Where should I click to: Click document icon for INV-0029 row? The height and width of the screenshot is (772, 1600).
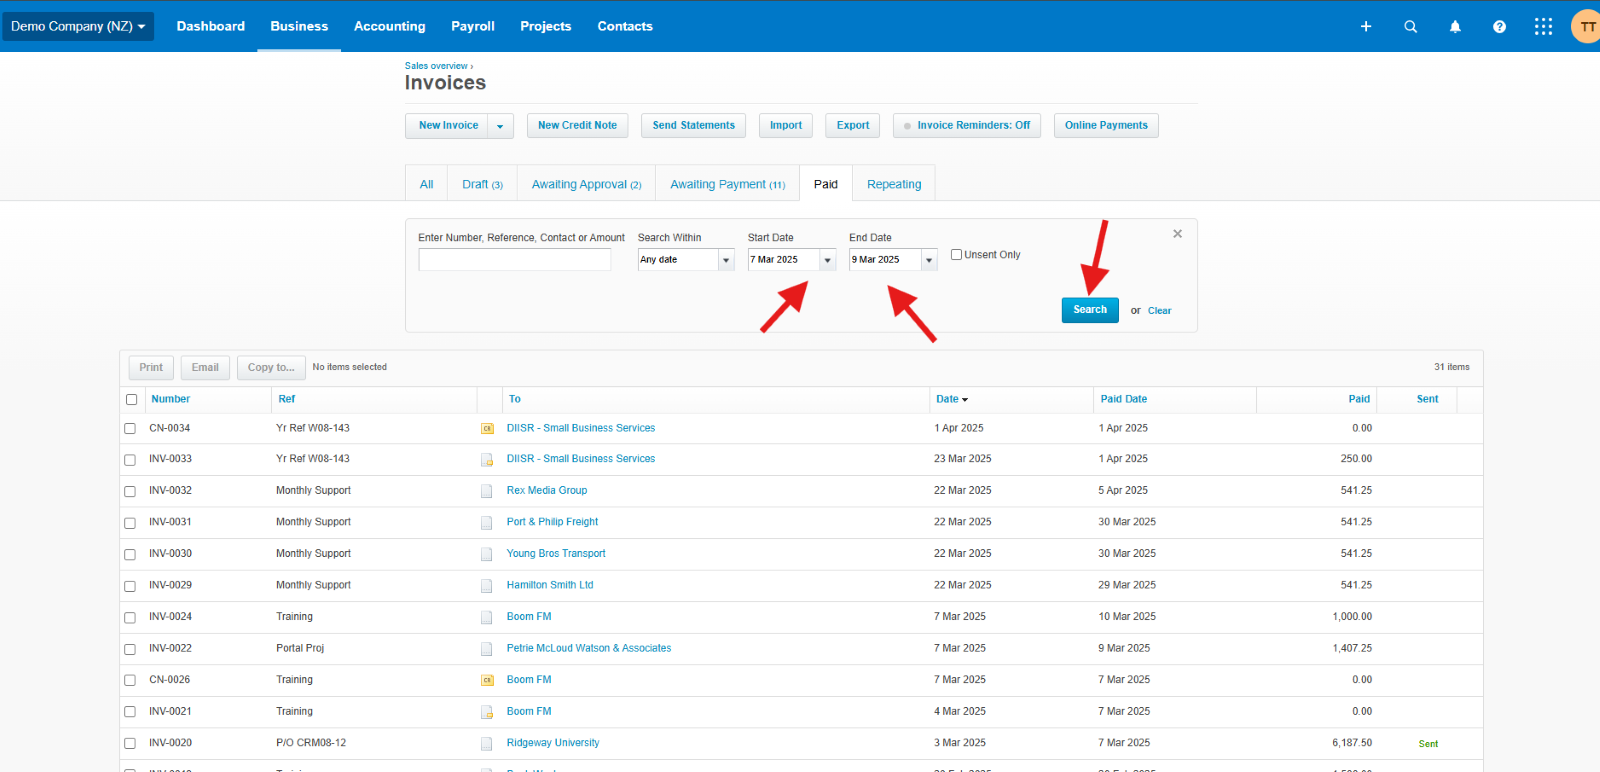(487, 586)
